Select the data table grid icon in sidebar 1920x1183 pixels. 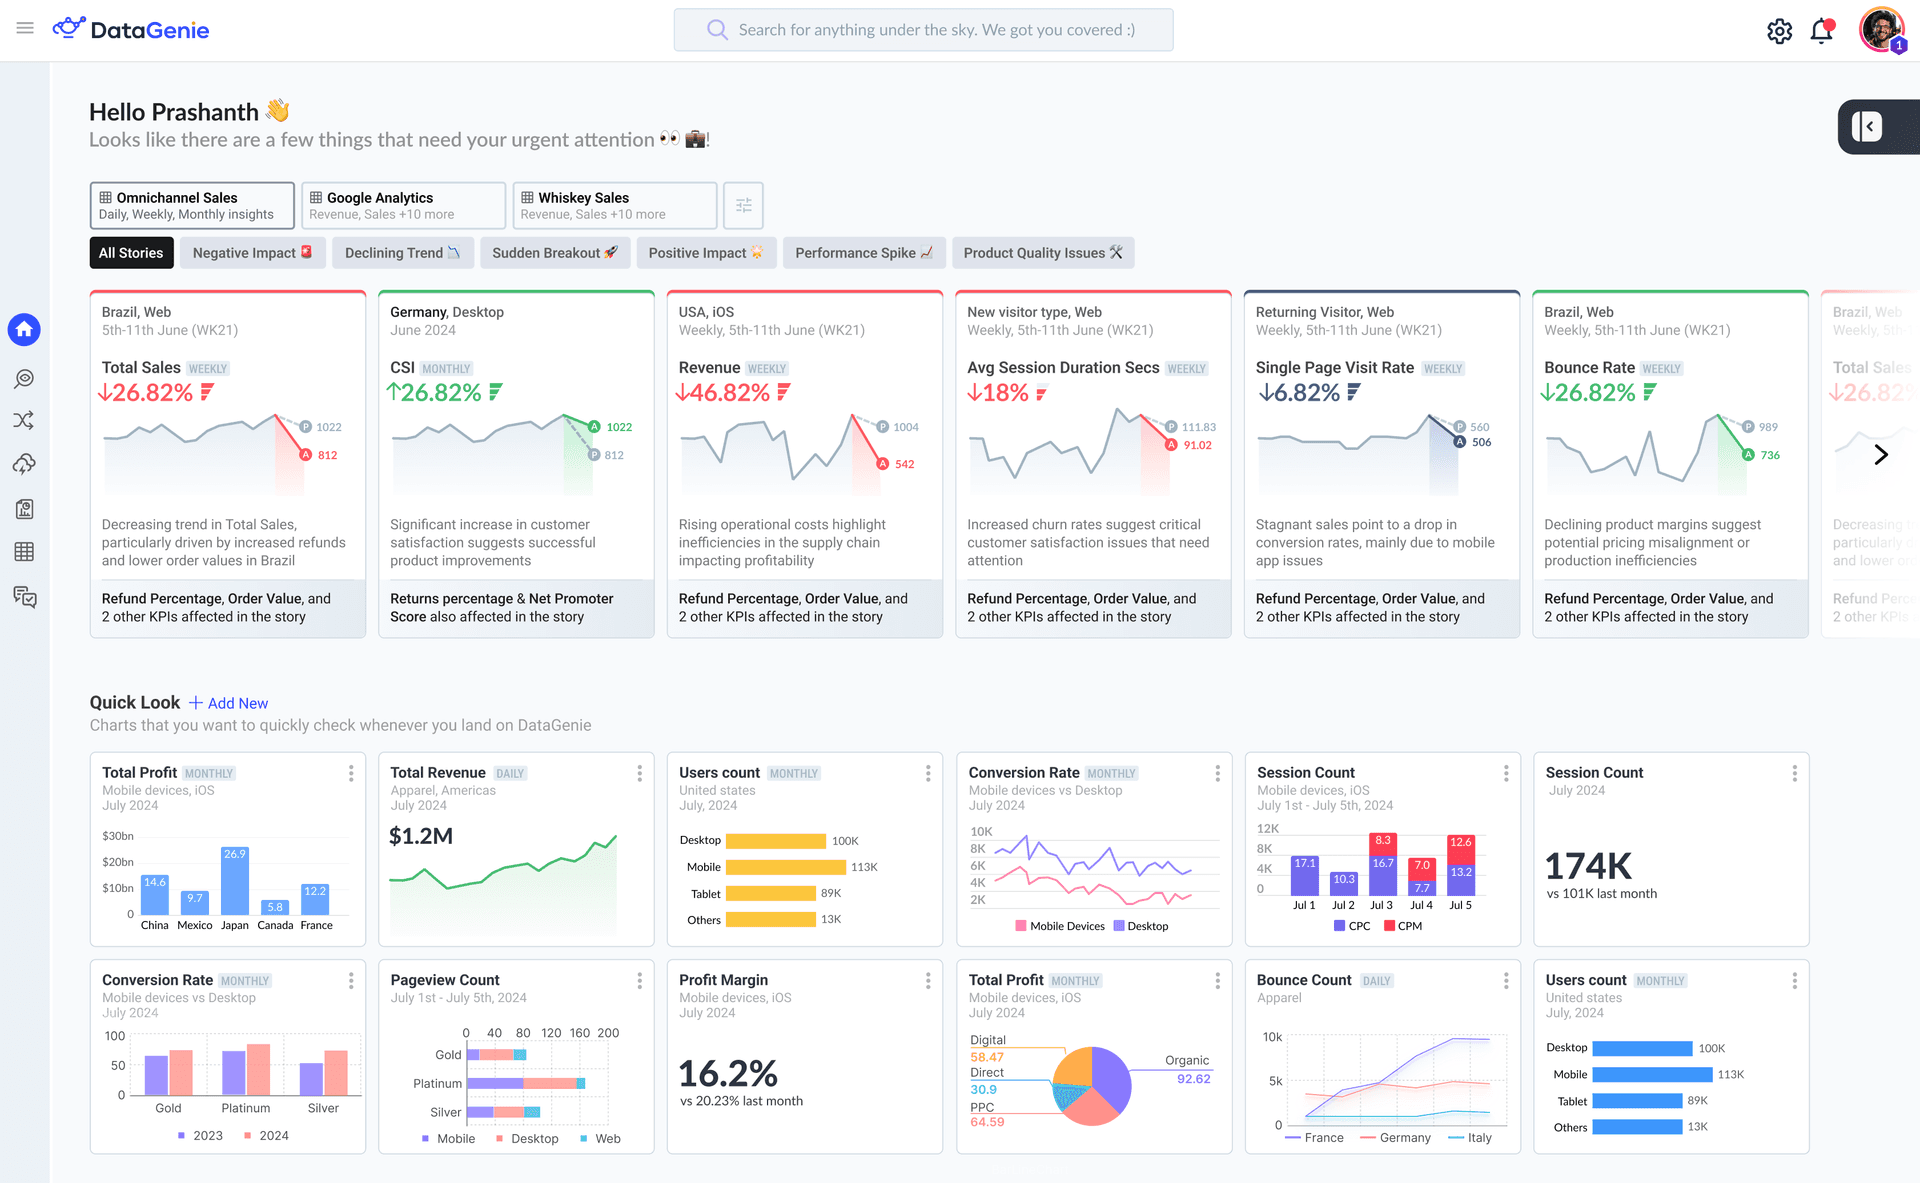pos(24,552)
